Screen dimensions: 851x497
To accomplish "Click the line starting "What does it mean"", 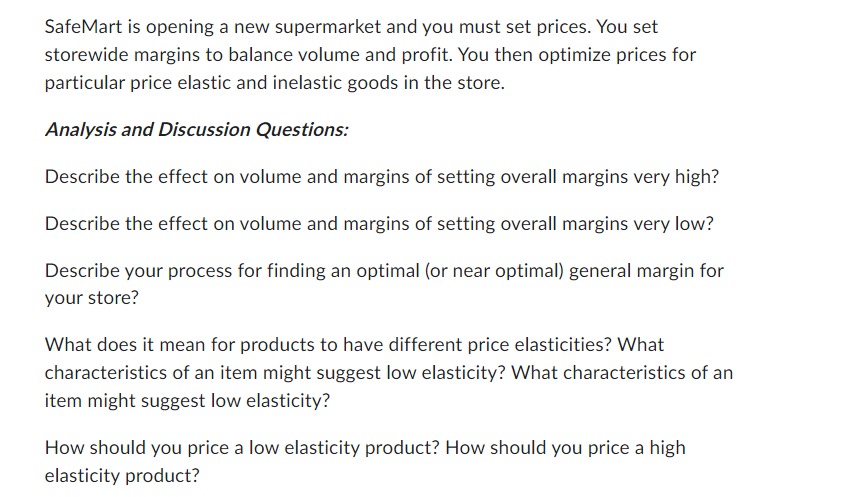I will click(x=354, y=345).
